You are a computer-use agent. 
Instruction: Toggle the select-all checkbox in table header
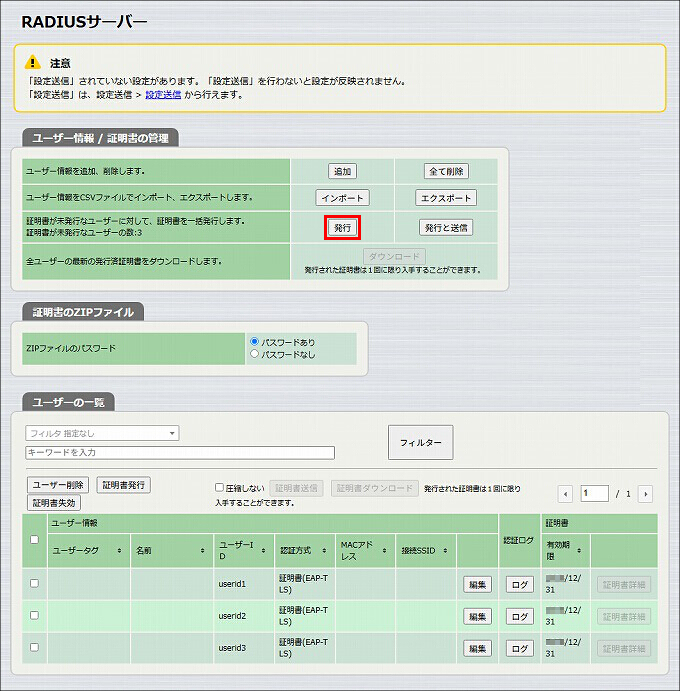[x=34, y=539]
